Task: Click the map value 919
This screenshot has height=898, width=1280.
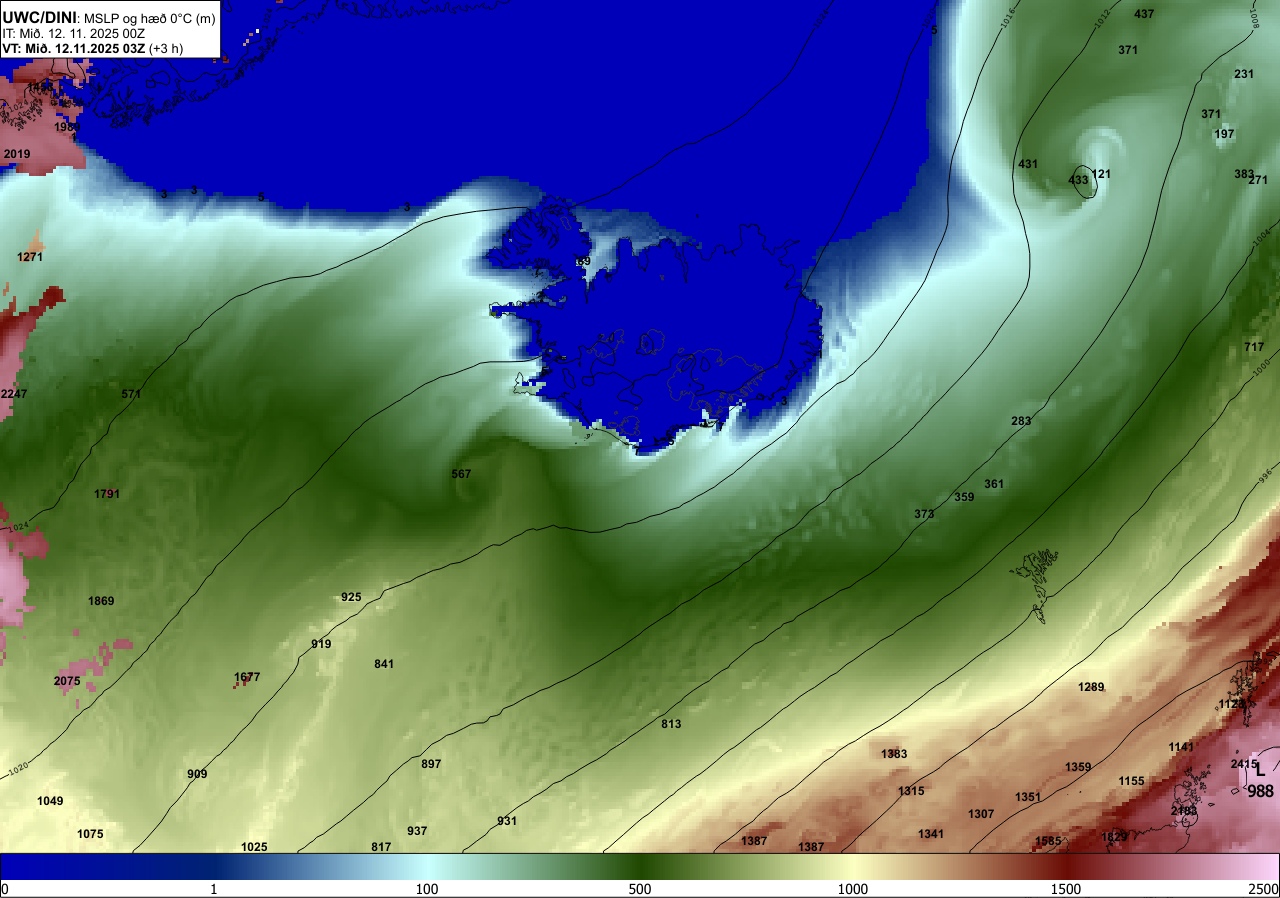Action: pos(321,644)
